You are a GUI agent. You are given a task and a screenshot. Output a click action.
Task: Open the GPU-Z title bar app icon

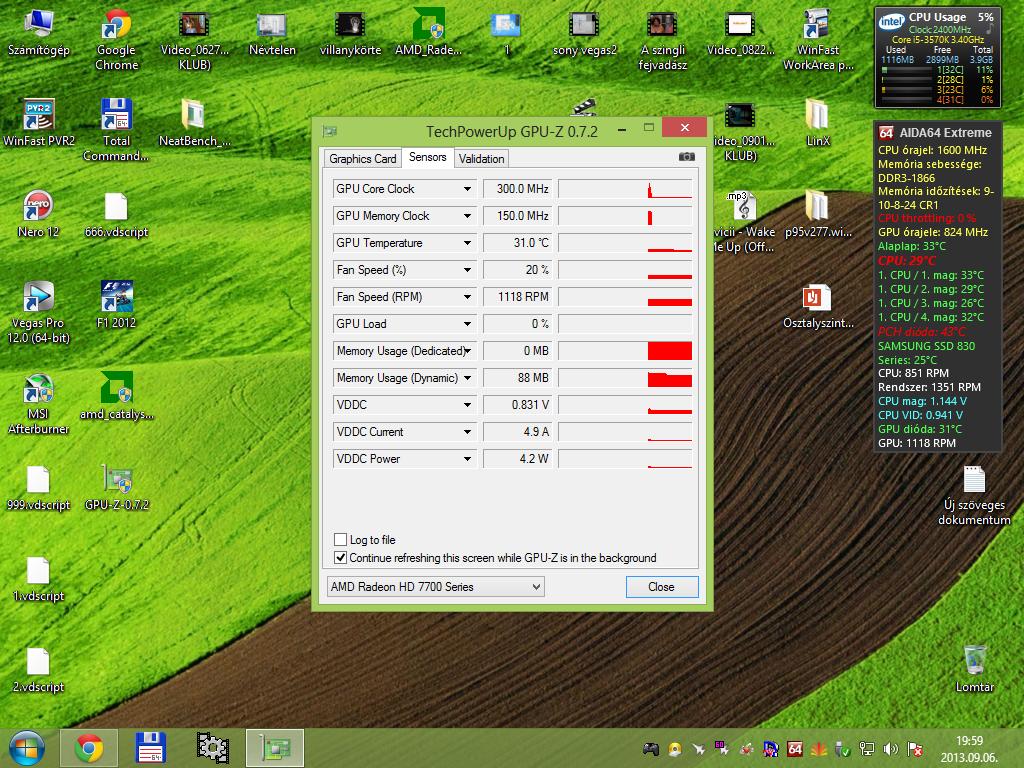point(330,131)
